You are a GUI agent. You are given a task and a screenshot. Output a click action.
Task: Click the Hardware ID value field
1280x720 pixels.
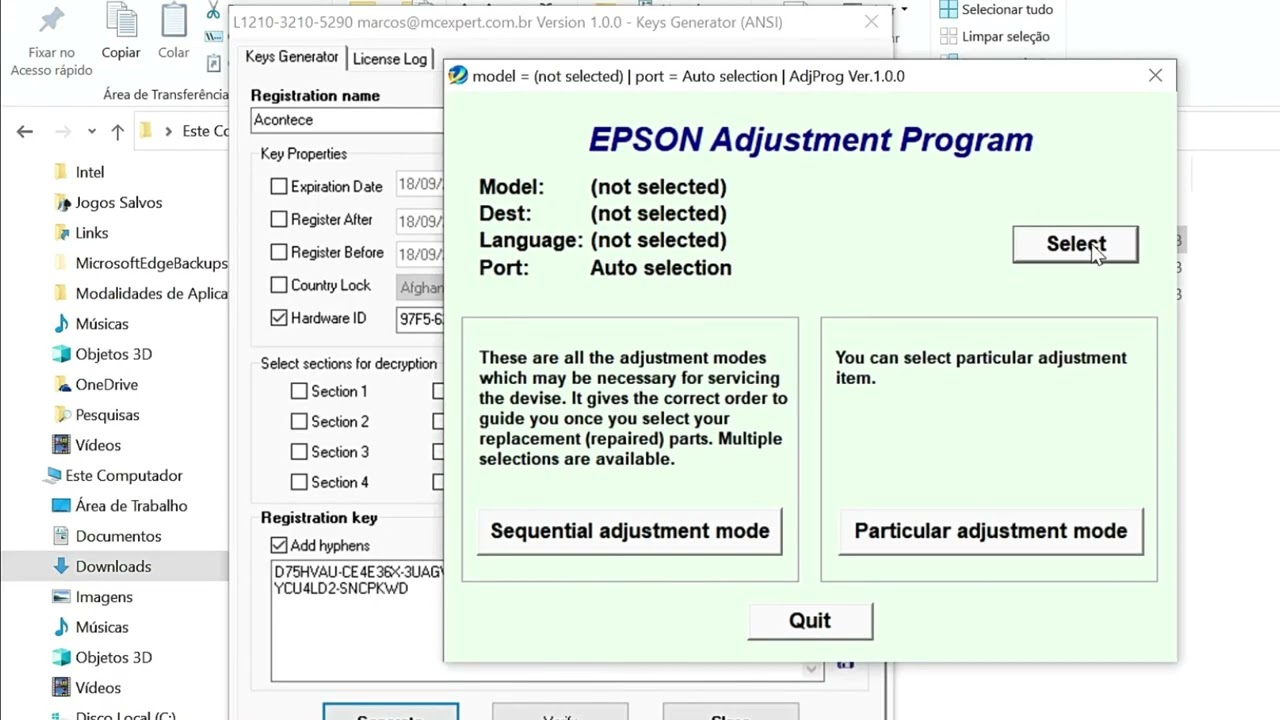pyautogui.click(x=420, y=319)
